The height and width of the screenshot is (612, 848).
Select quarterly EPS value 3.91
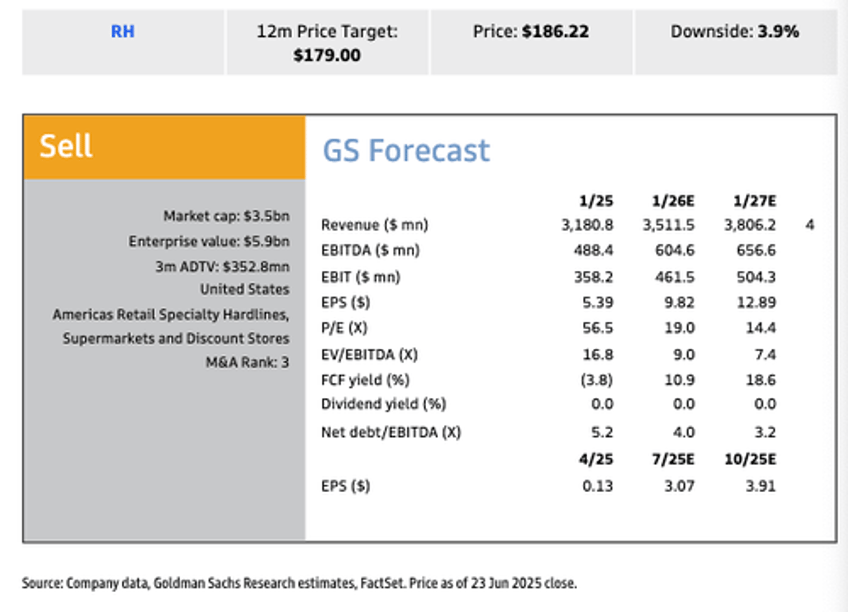pyautogui.click(x=761, y=486)
